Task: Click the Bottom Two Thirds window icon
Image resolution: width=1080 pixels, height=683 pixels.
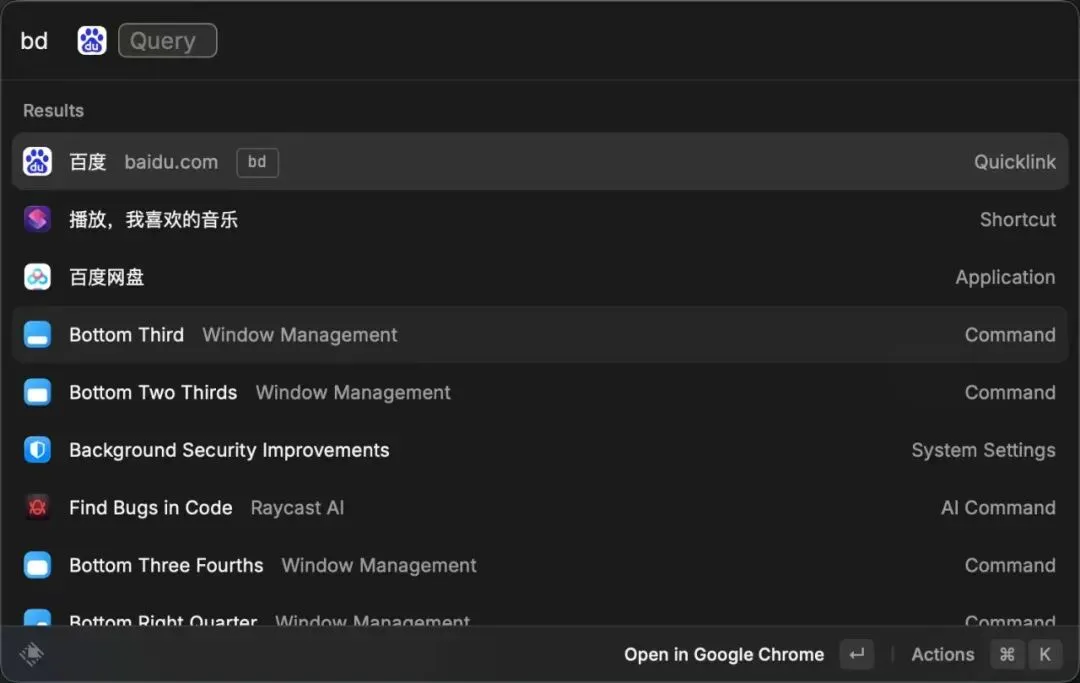Action: tap(37, 392)
